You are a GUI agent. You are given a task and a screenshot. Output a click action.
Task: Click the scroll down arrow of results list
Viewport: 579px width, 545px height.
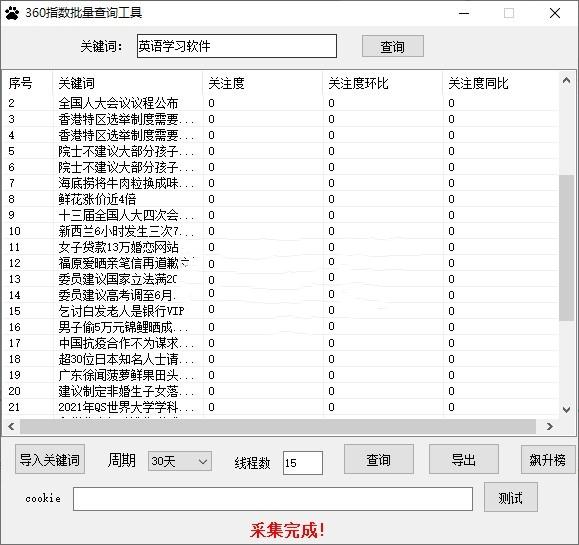tap(566, 409)
